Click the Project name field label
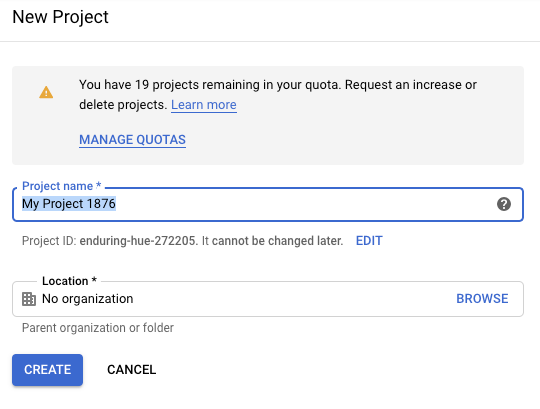540x409 pixels. point(61,186)
